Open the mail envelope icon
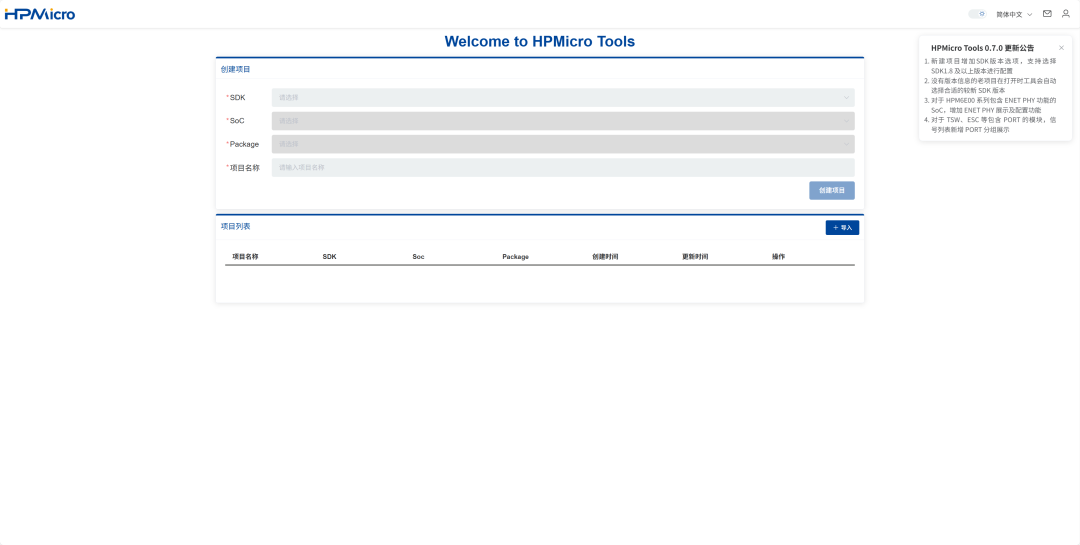This screenshot has width=1080, height=545. click(x=1047, y=14)
